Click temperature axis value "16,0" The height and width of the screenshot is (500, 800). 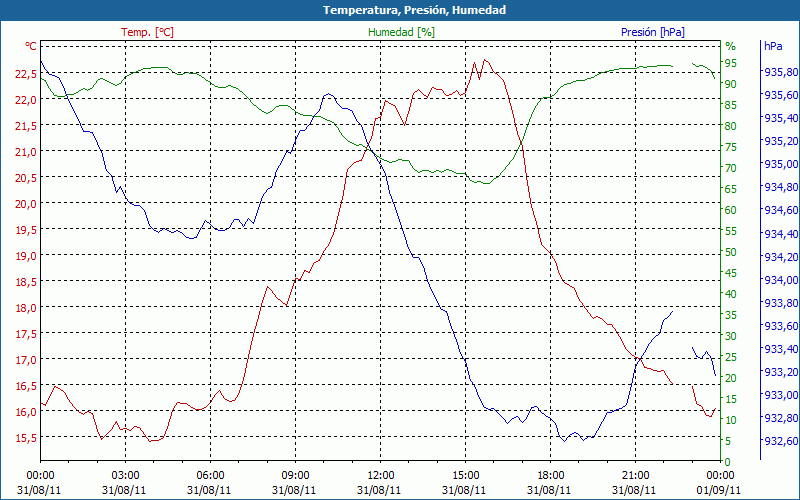pos(26,412)
